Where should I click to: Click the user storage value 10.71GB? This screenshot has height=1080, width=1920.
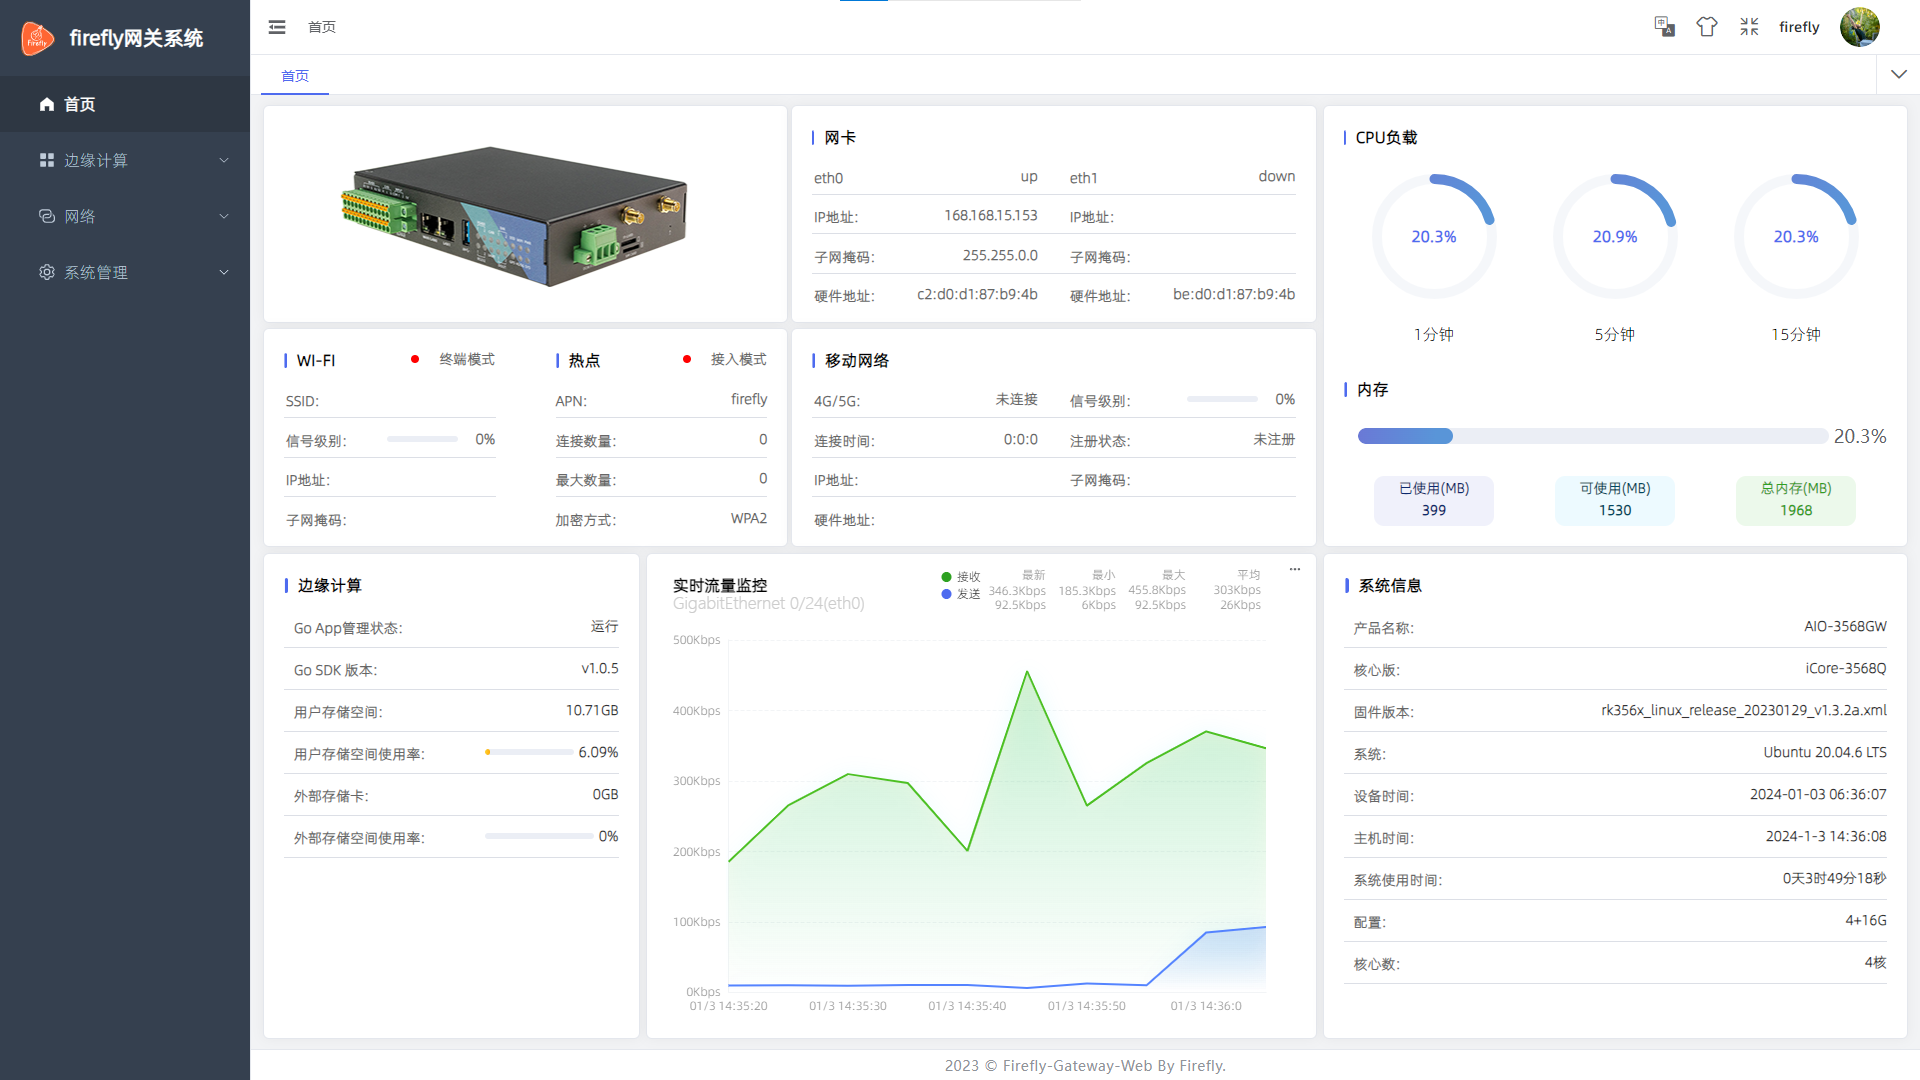pos(592,710)
